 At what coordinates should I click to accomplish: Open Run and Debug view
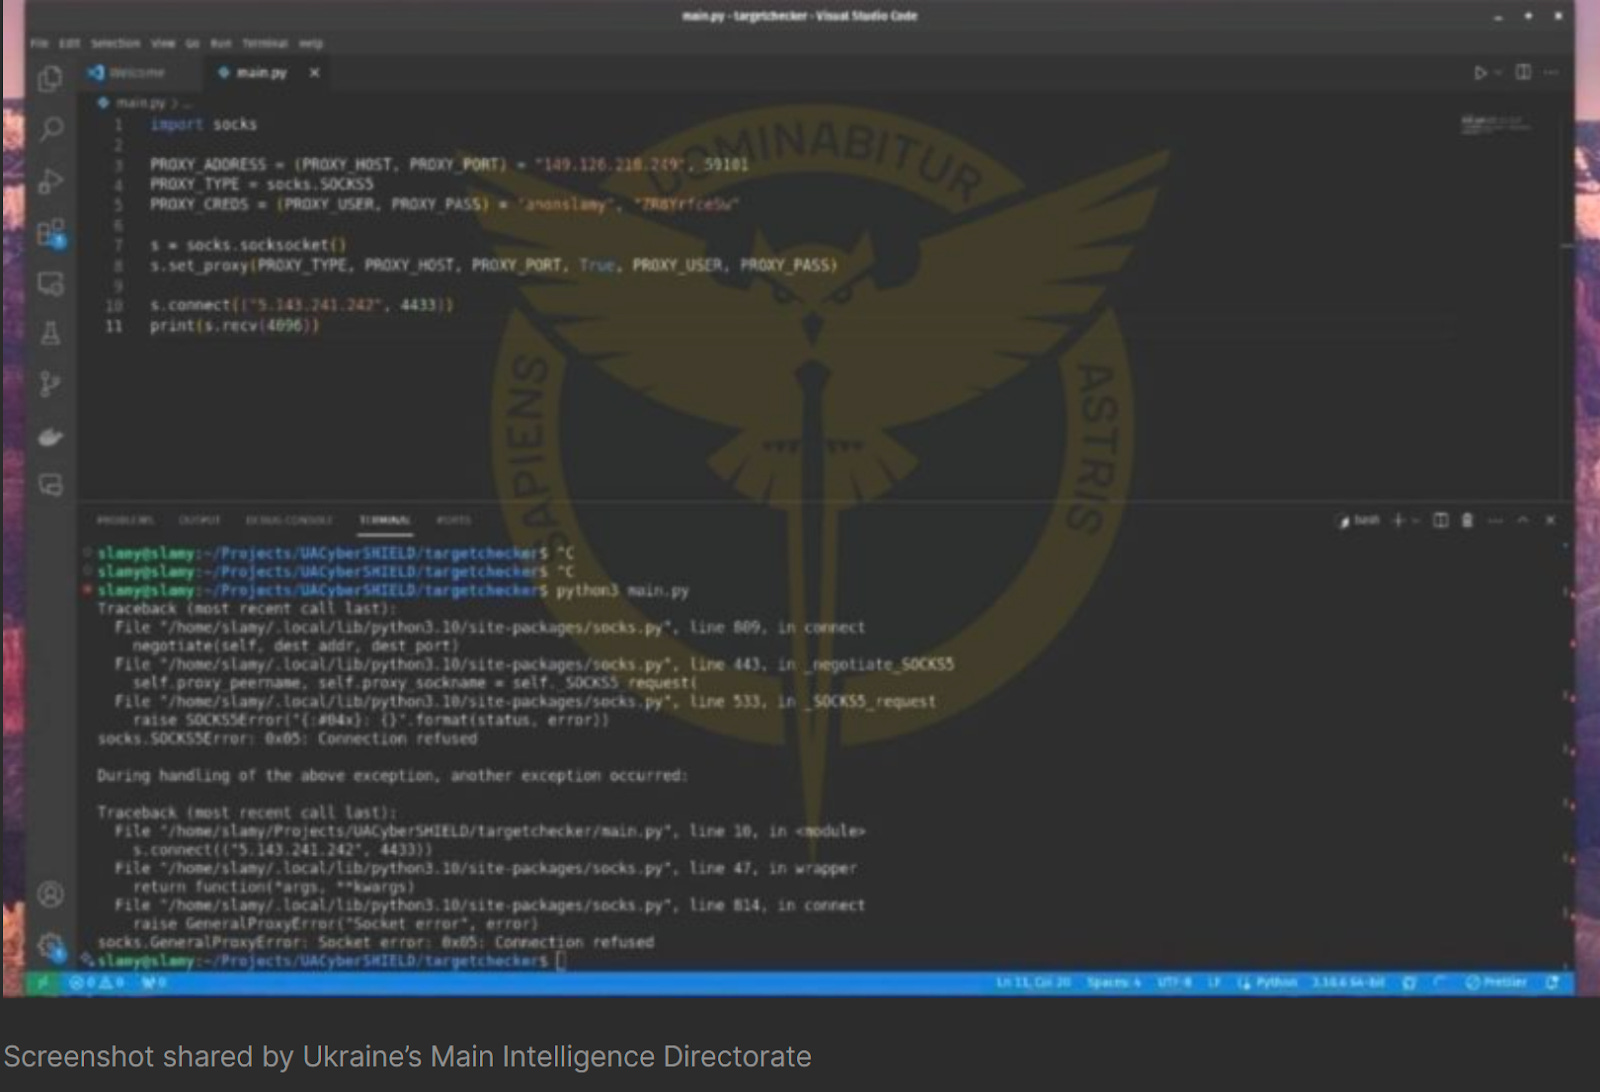50,181
